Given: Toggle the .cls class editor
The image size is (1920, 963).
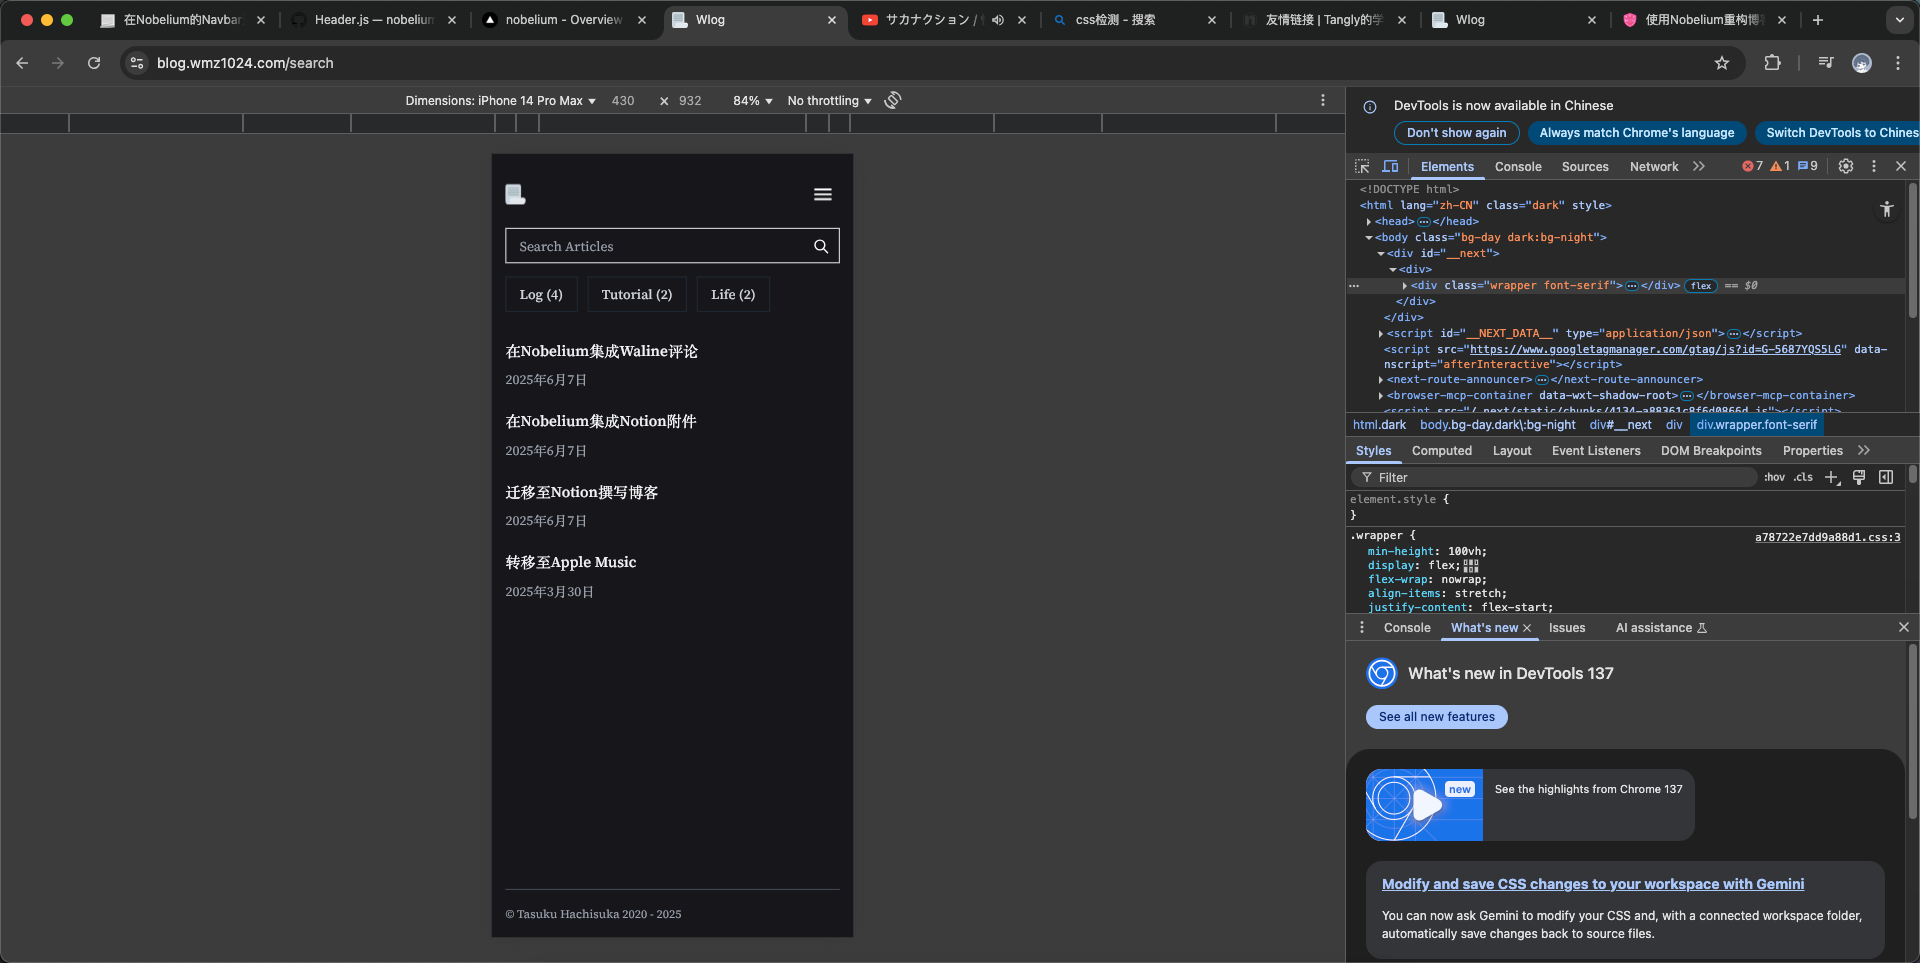Looking at the screenshot, I should point(1803,477).
